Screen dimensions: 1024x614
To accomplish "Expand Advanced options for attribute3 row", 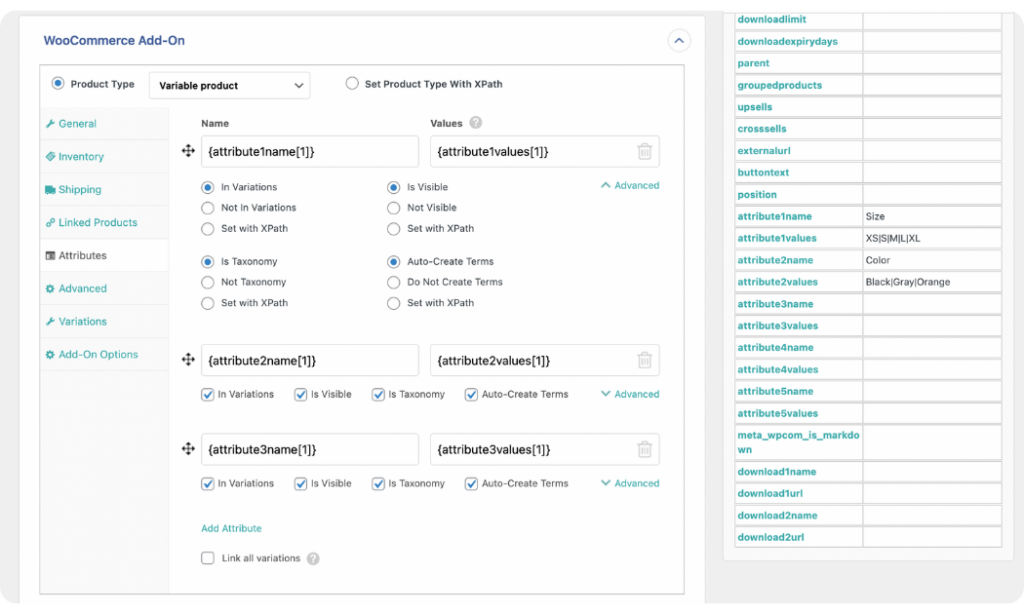I will [630, 483].
